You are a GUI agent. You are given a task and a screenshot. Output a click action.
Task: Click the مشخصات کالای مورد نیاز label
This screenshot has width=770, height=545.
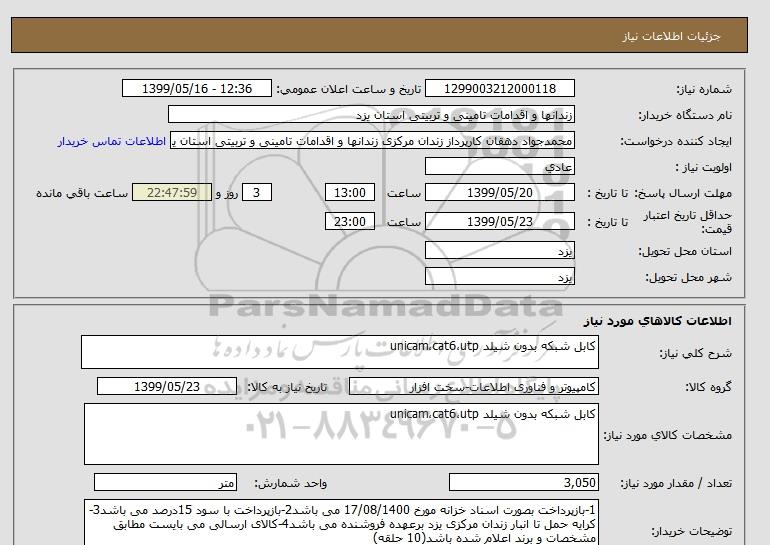click(x=667, y=435)
